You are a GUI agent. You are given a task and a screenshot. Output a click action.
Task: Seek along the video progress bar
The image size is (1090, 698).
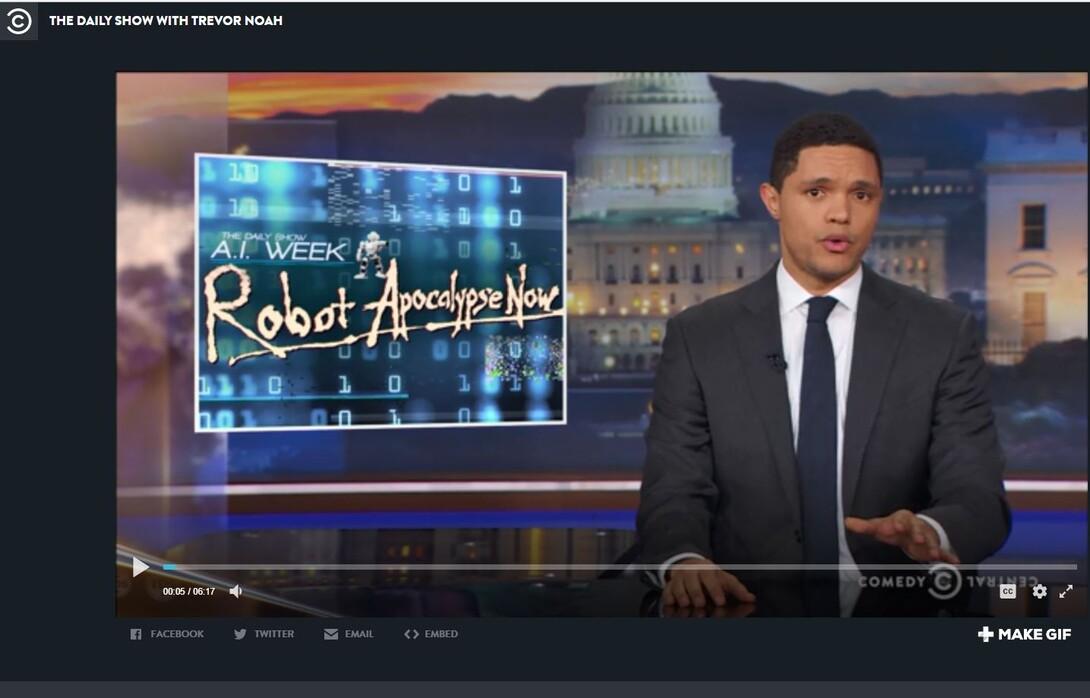tap(619, 567)
